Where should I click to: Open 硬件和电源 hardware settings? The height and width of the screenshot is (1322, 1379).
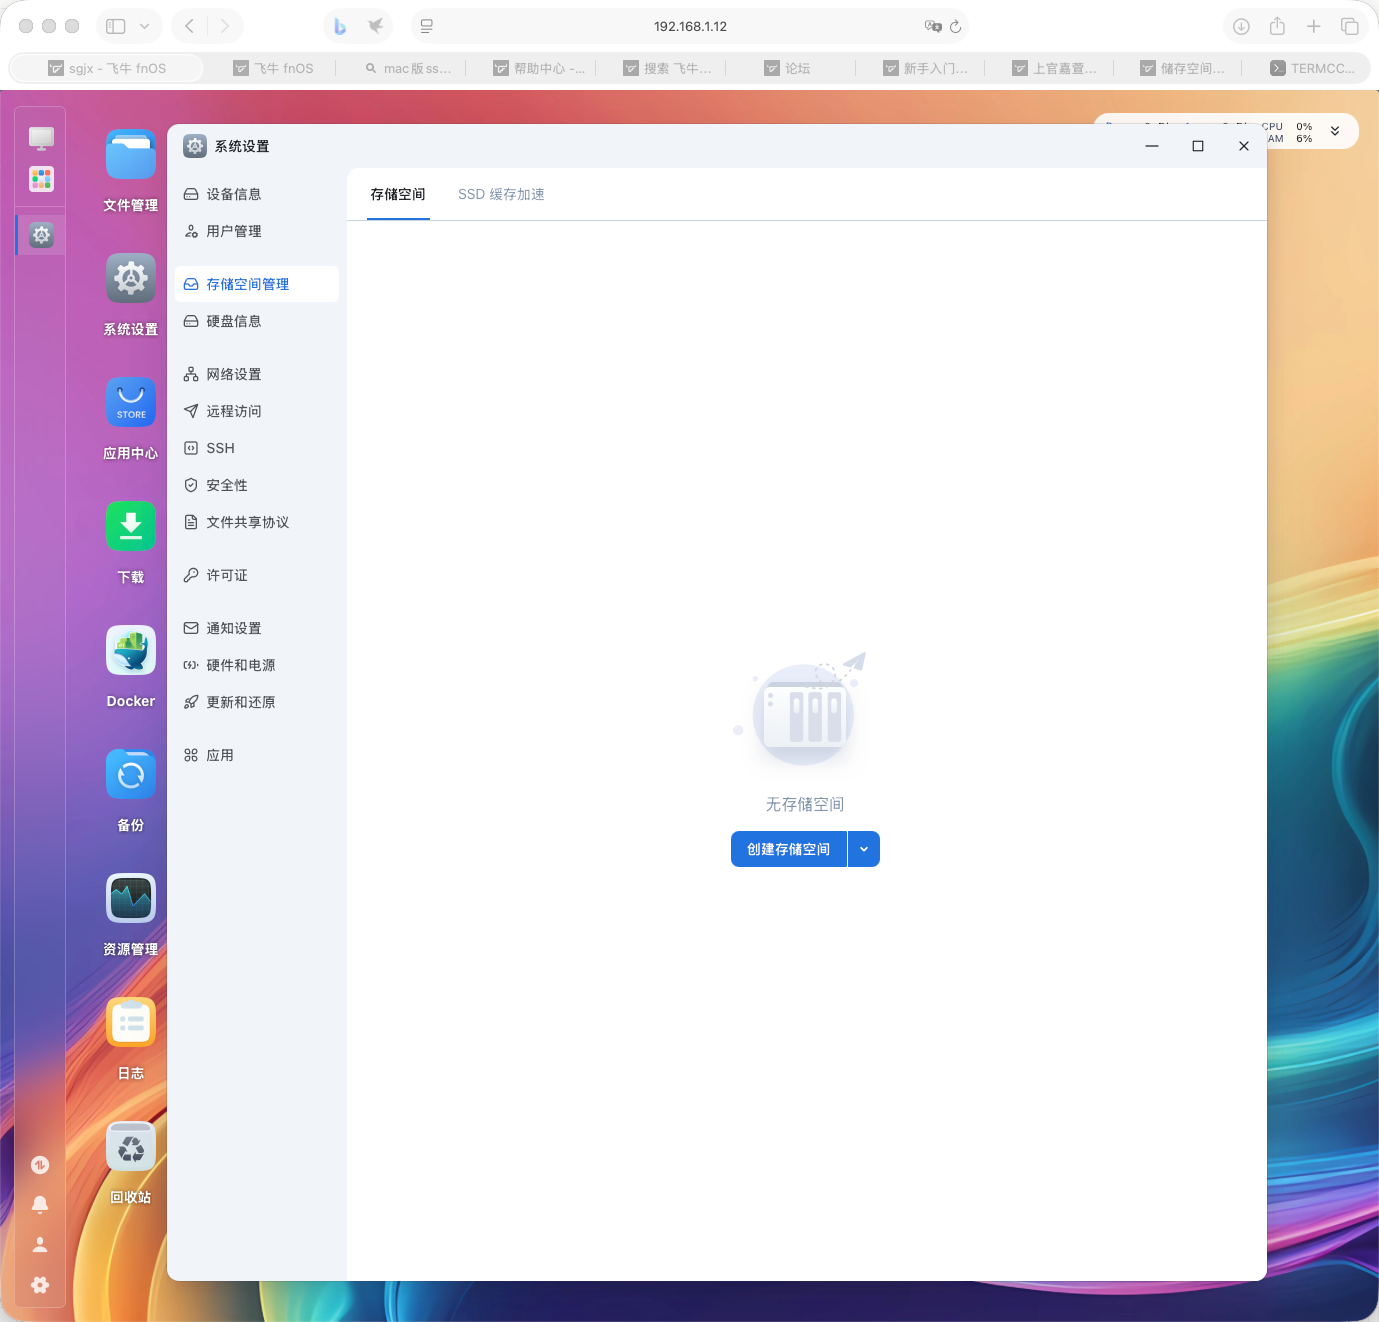tap(240, 664)
